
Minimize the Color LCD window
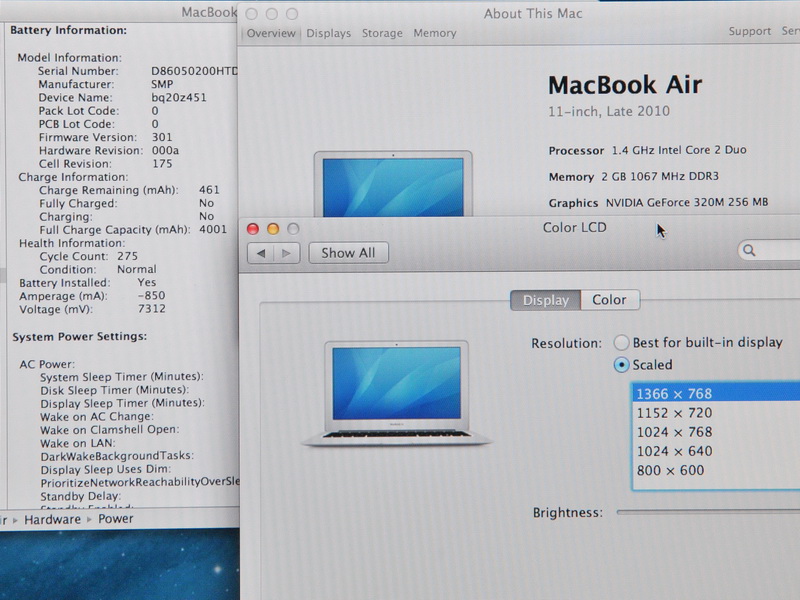tap(273, 229)
